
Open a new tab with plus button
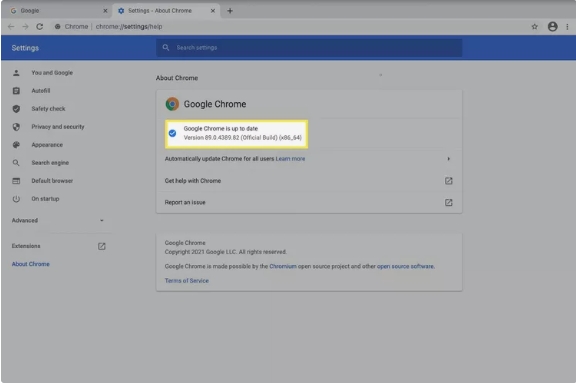[x=230, y=11]
